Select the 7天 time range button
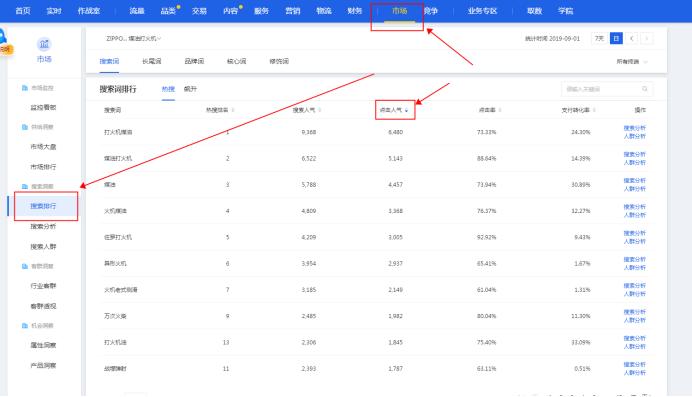The height and width of the screenshot is (397, 692). 599,39
